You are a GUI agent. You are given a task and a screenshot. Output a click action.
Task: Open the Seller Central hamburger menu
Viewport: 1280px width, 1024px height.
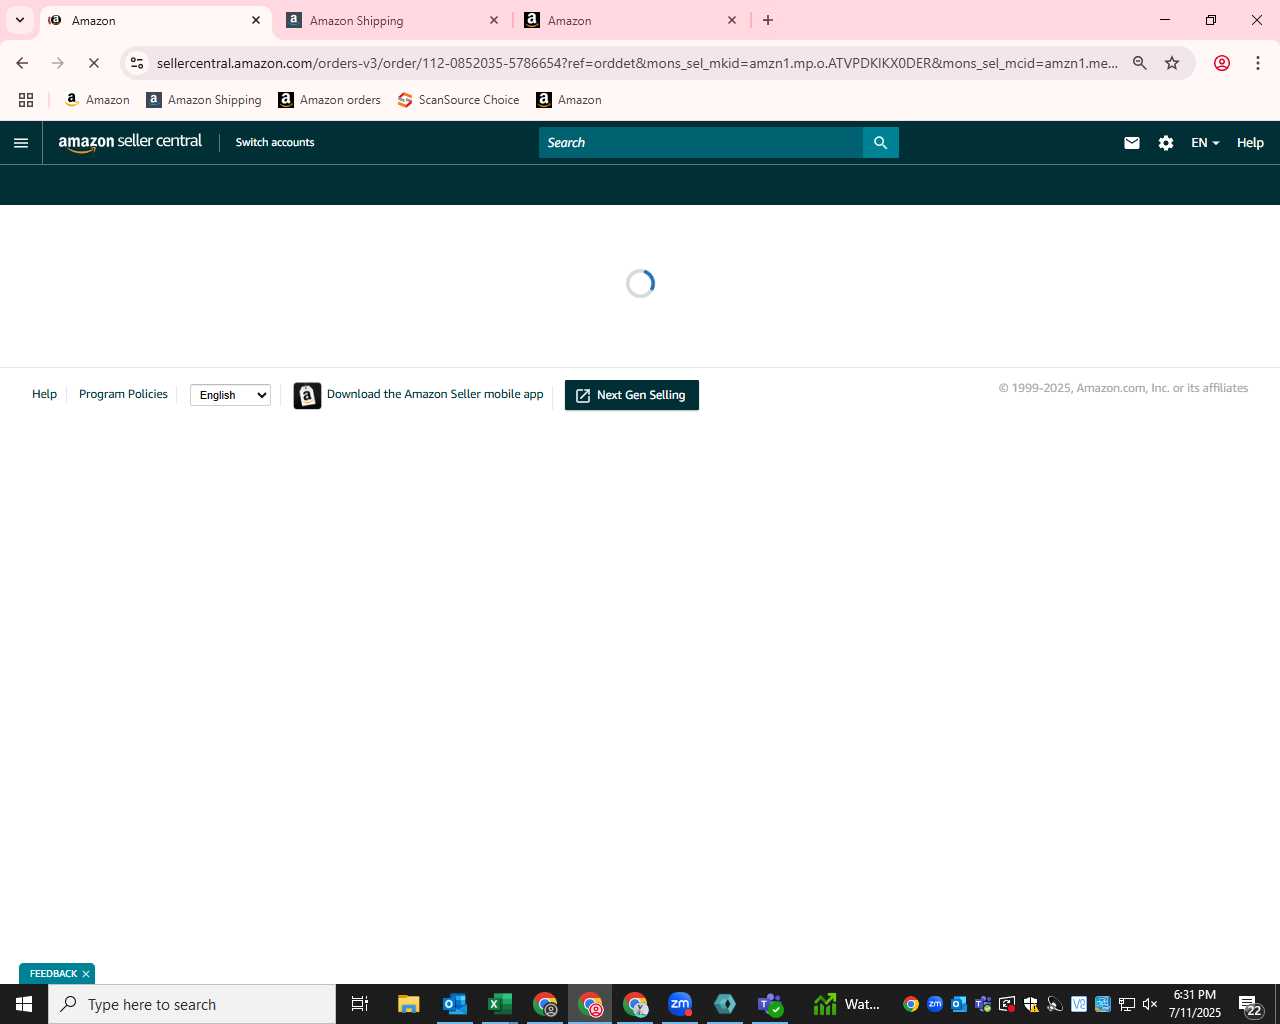click(x=21, y=143)
